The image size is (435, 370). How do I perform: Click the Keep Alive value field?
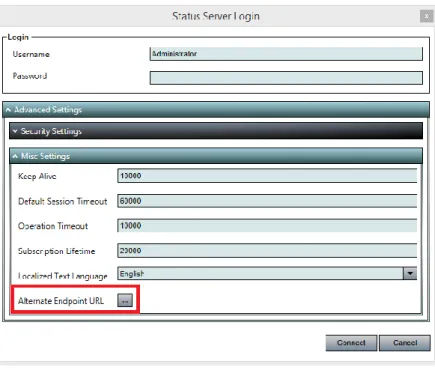click(x=267, y=176)
